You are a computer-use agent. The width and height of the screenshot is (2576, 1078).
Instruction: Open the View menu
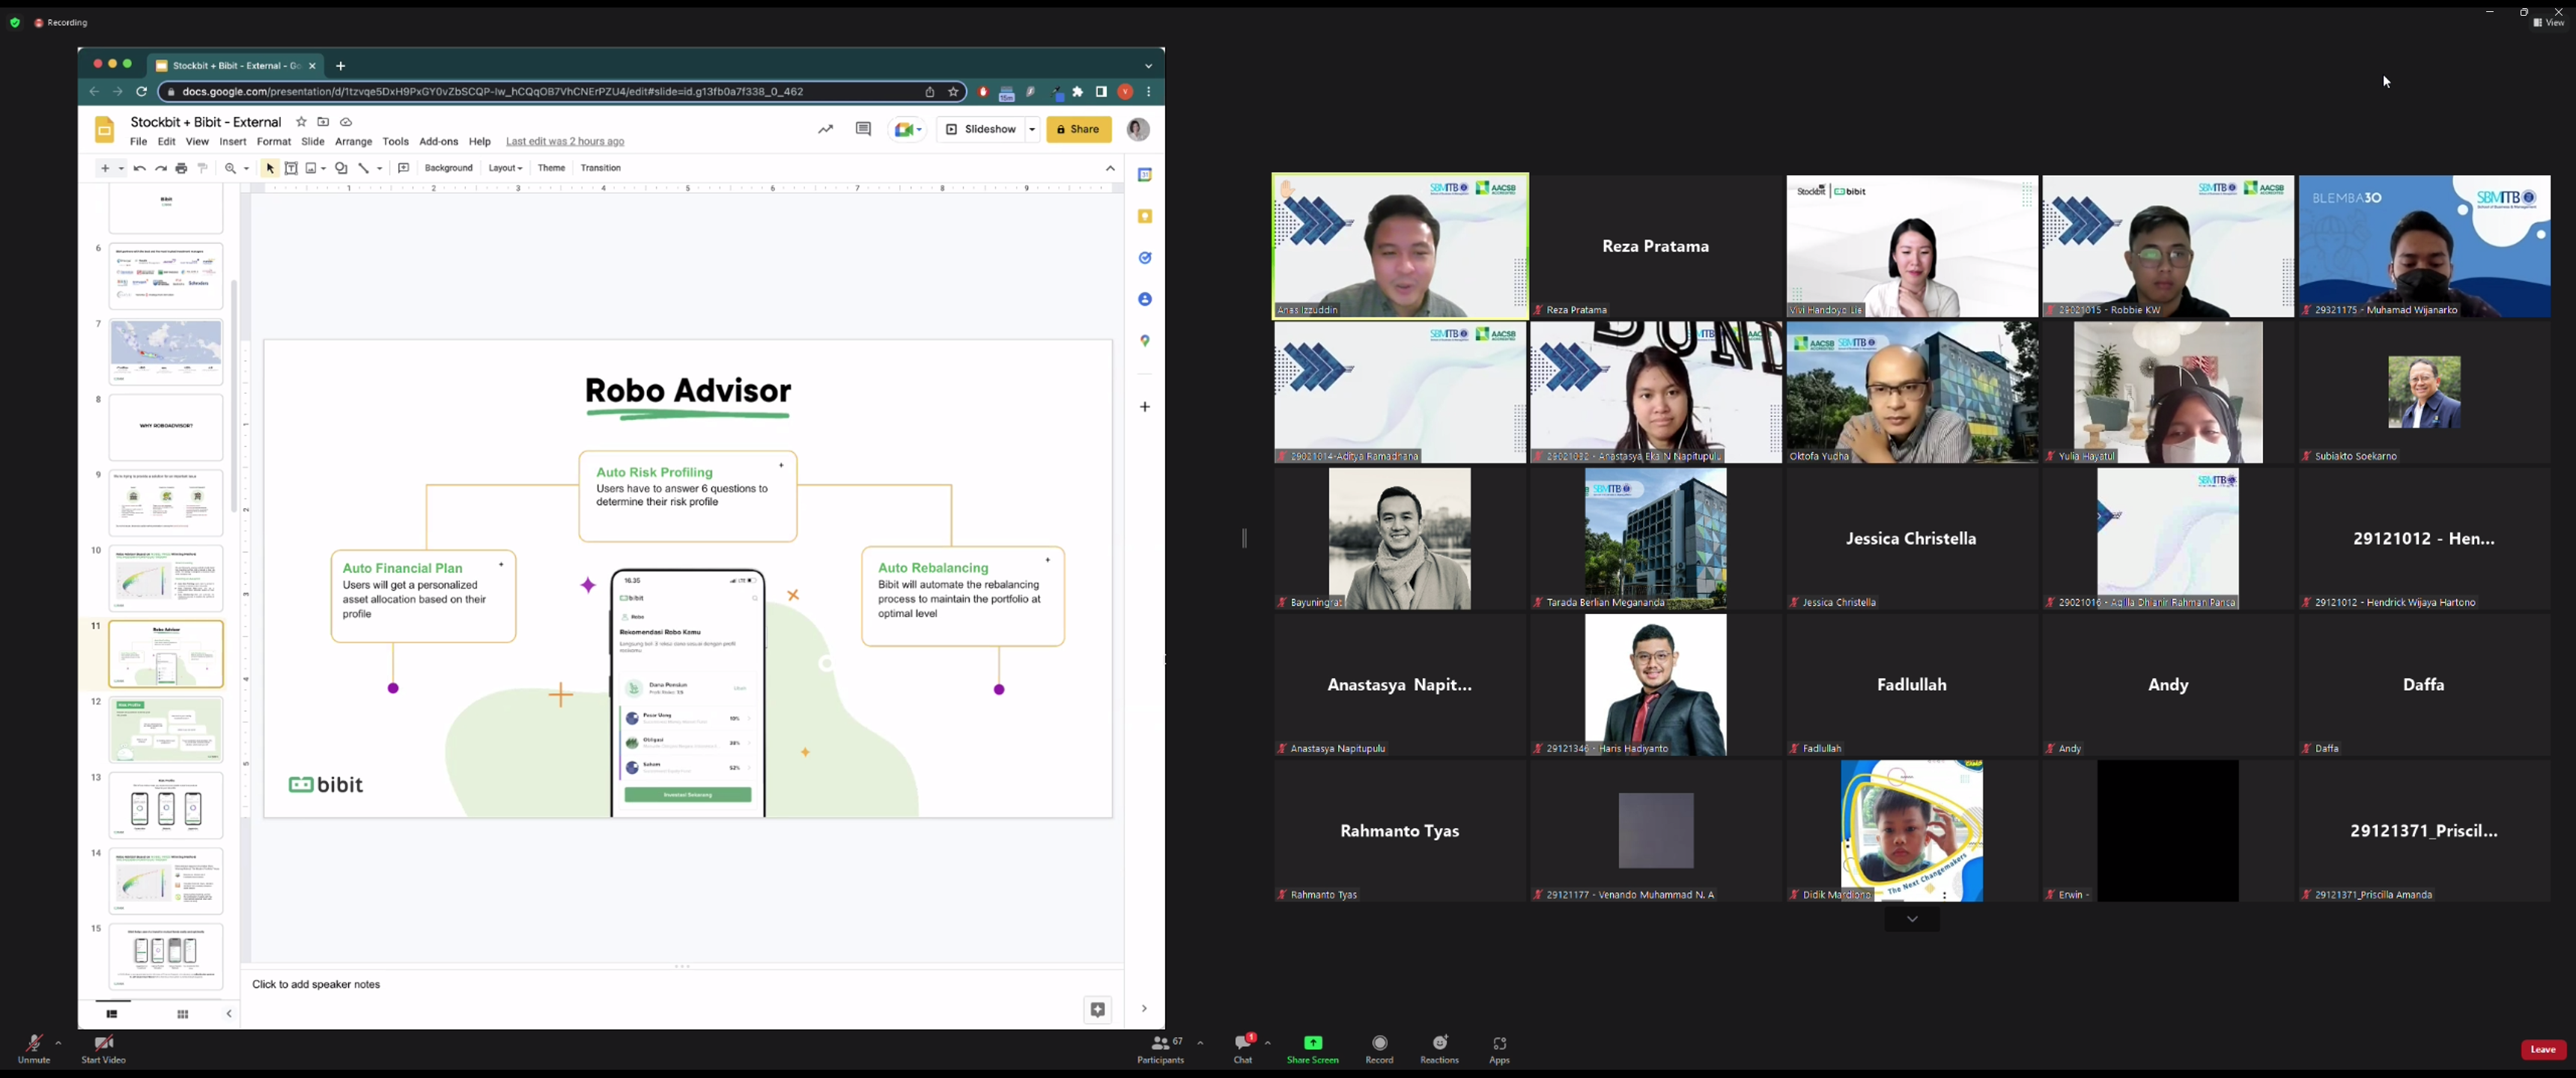click(x=197, y=142)
